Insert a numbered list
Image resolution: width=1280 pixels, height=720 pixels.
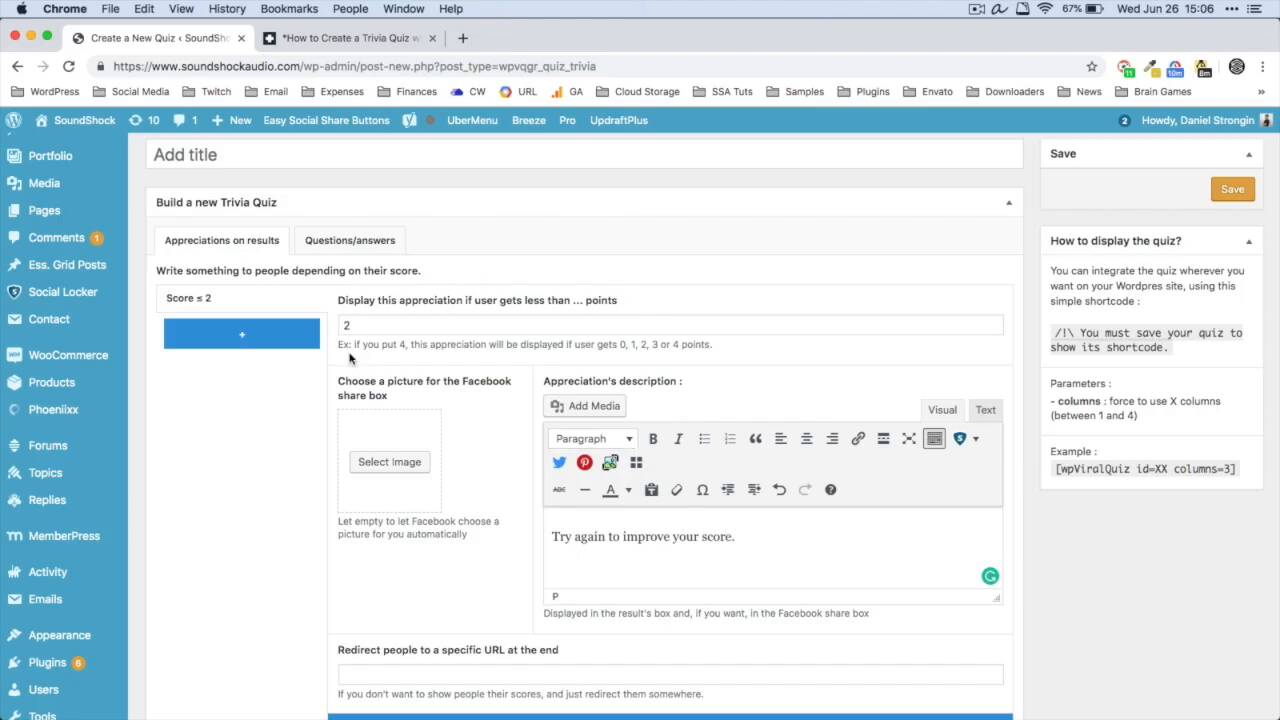point(730,439)
